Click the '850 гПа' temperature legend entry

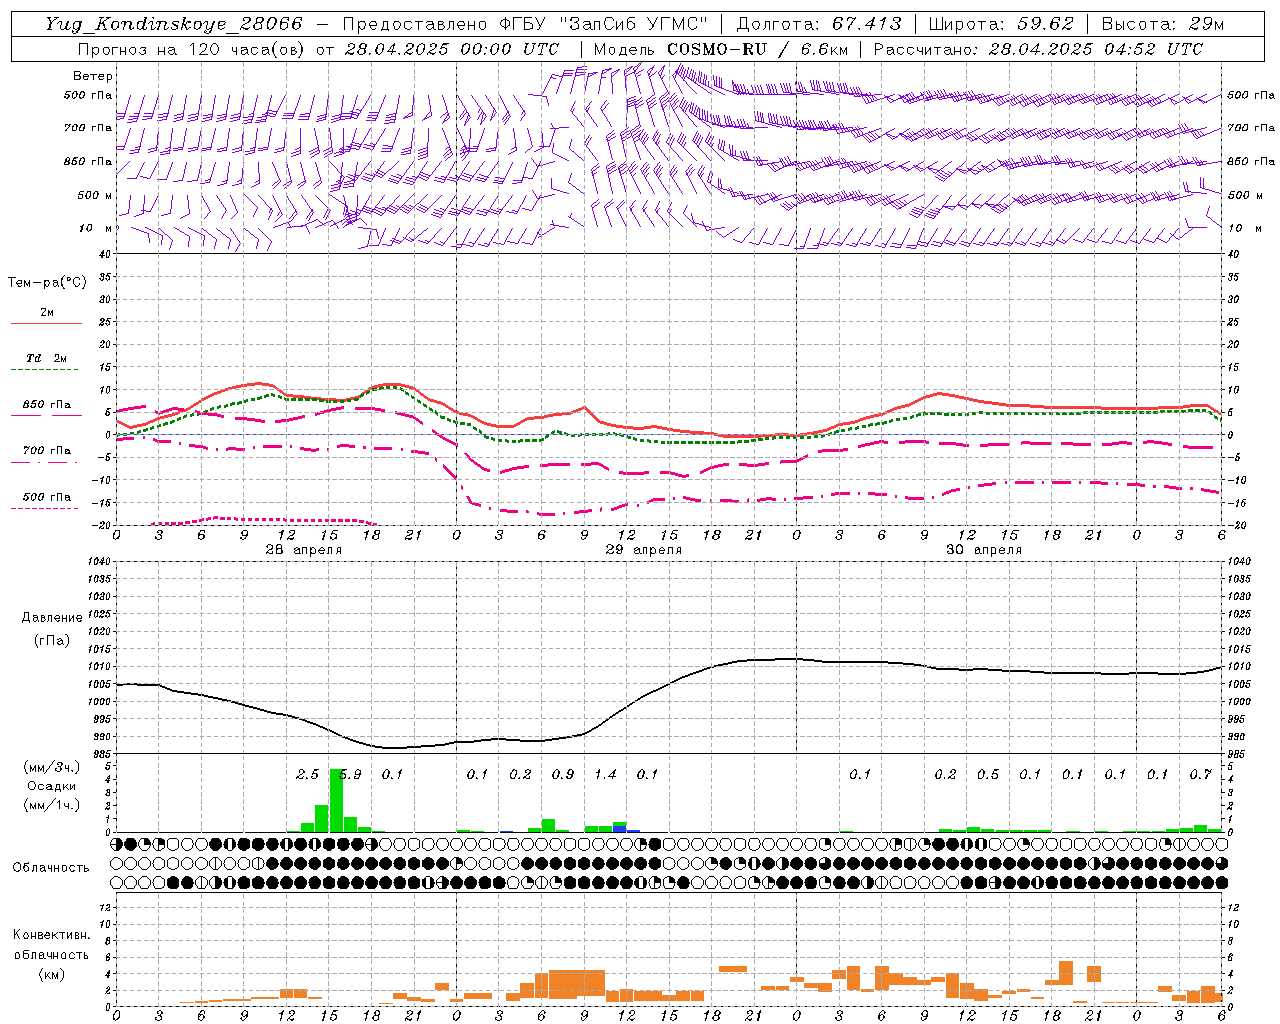[x=47, y=405]
